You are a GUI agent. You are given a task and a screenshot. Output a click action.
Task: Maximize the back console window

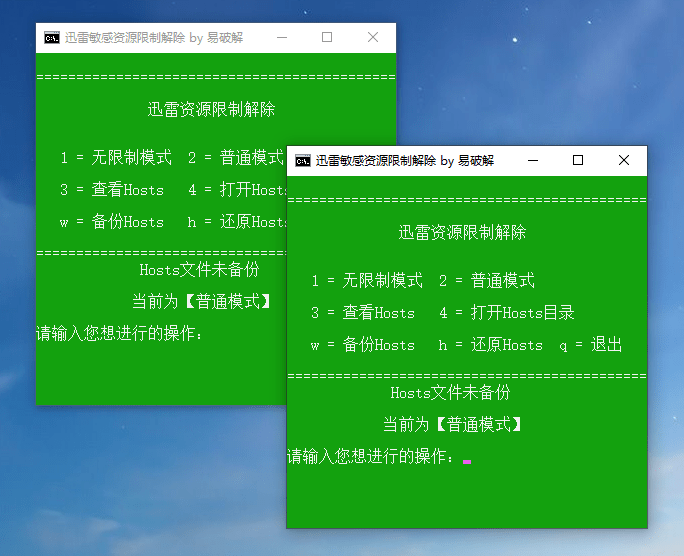(x=327, y=37)
